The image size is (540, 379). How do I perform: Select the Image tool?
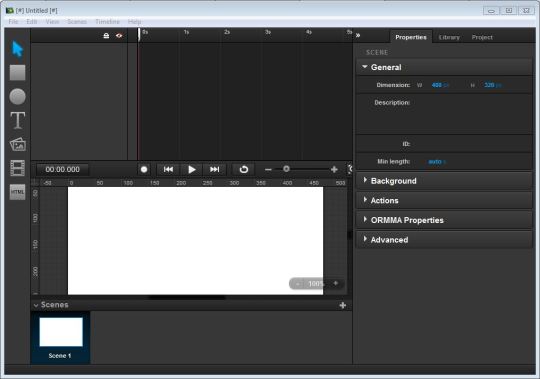coord(18,144)
